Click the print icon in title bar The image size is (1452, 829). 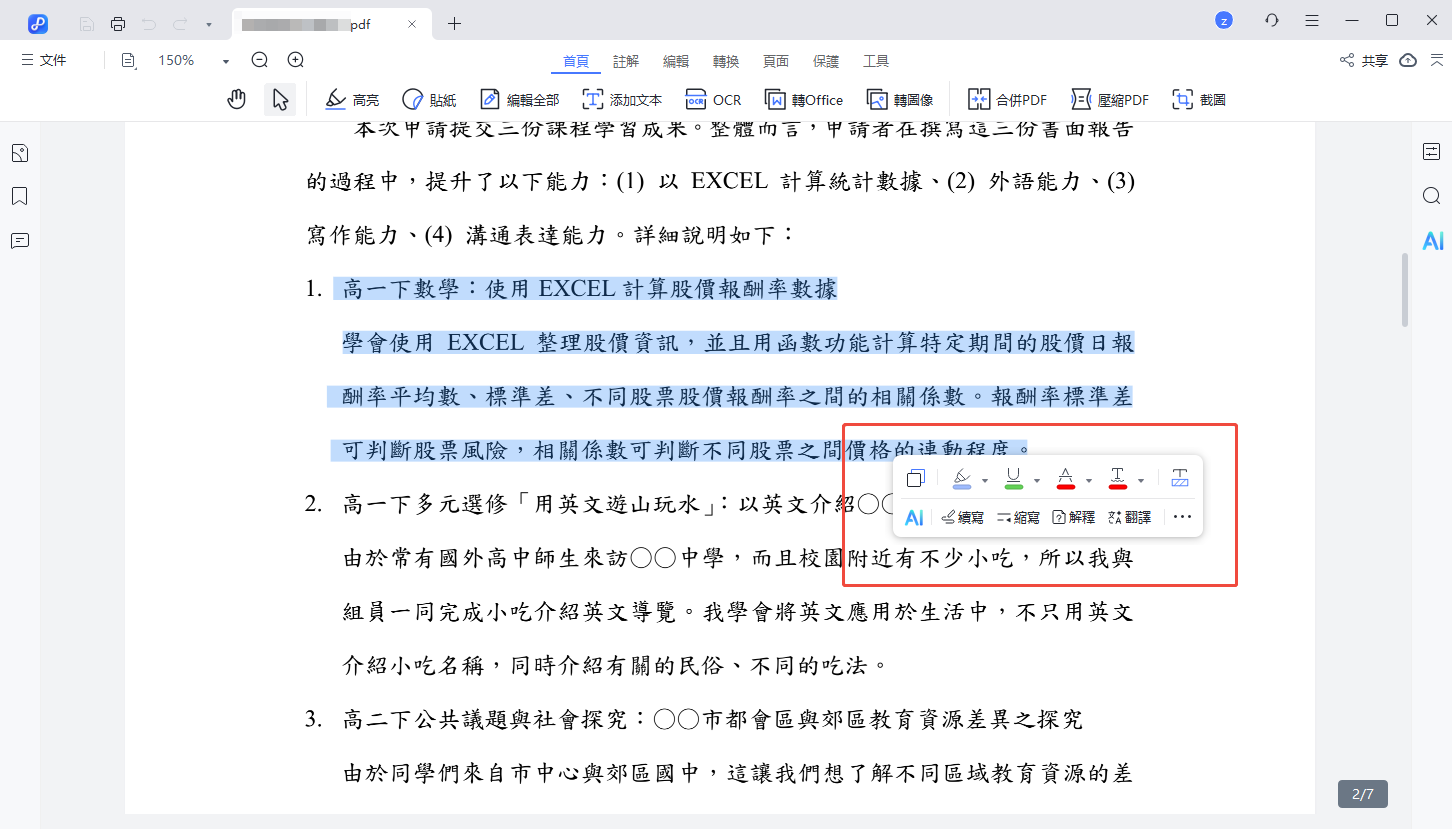click(118, 23)
